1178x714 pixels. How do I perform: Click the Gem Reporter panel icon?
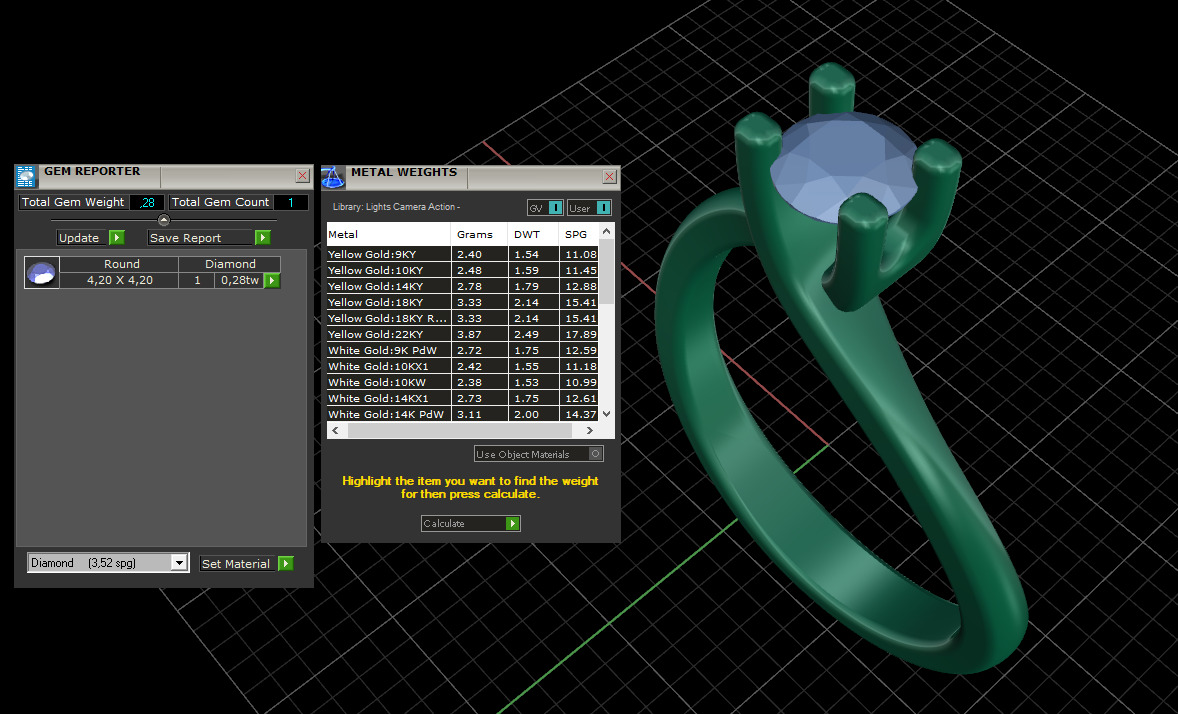point(26,176)
